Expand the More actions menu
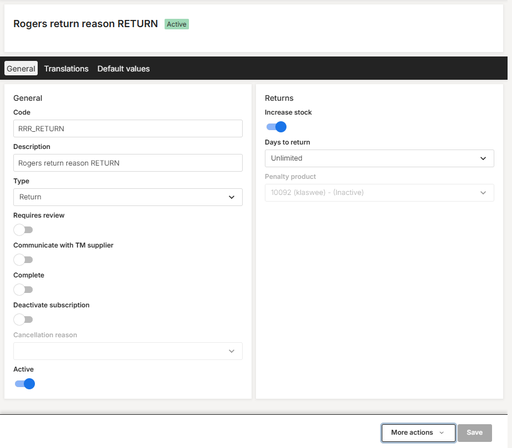Image resolution: width=512 pixels, height=448 pixels. (418, 433)
